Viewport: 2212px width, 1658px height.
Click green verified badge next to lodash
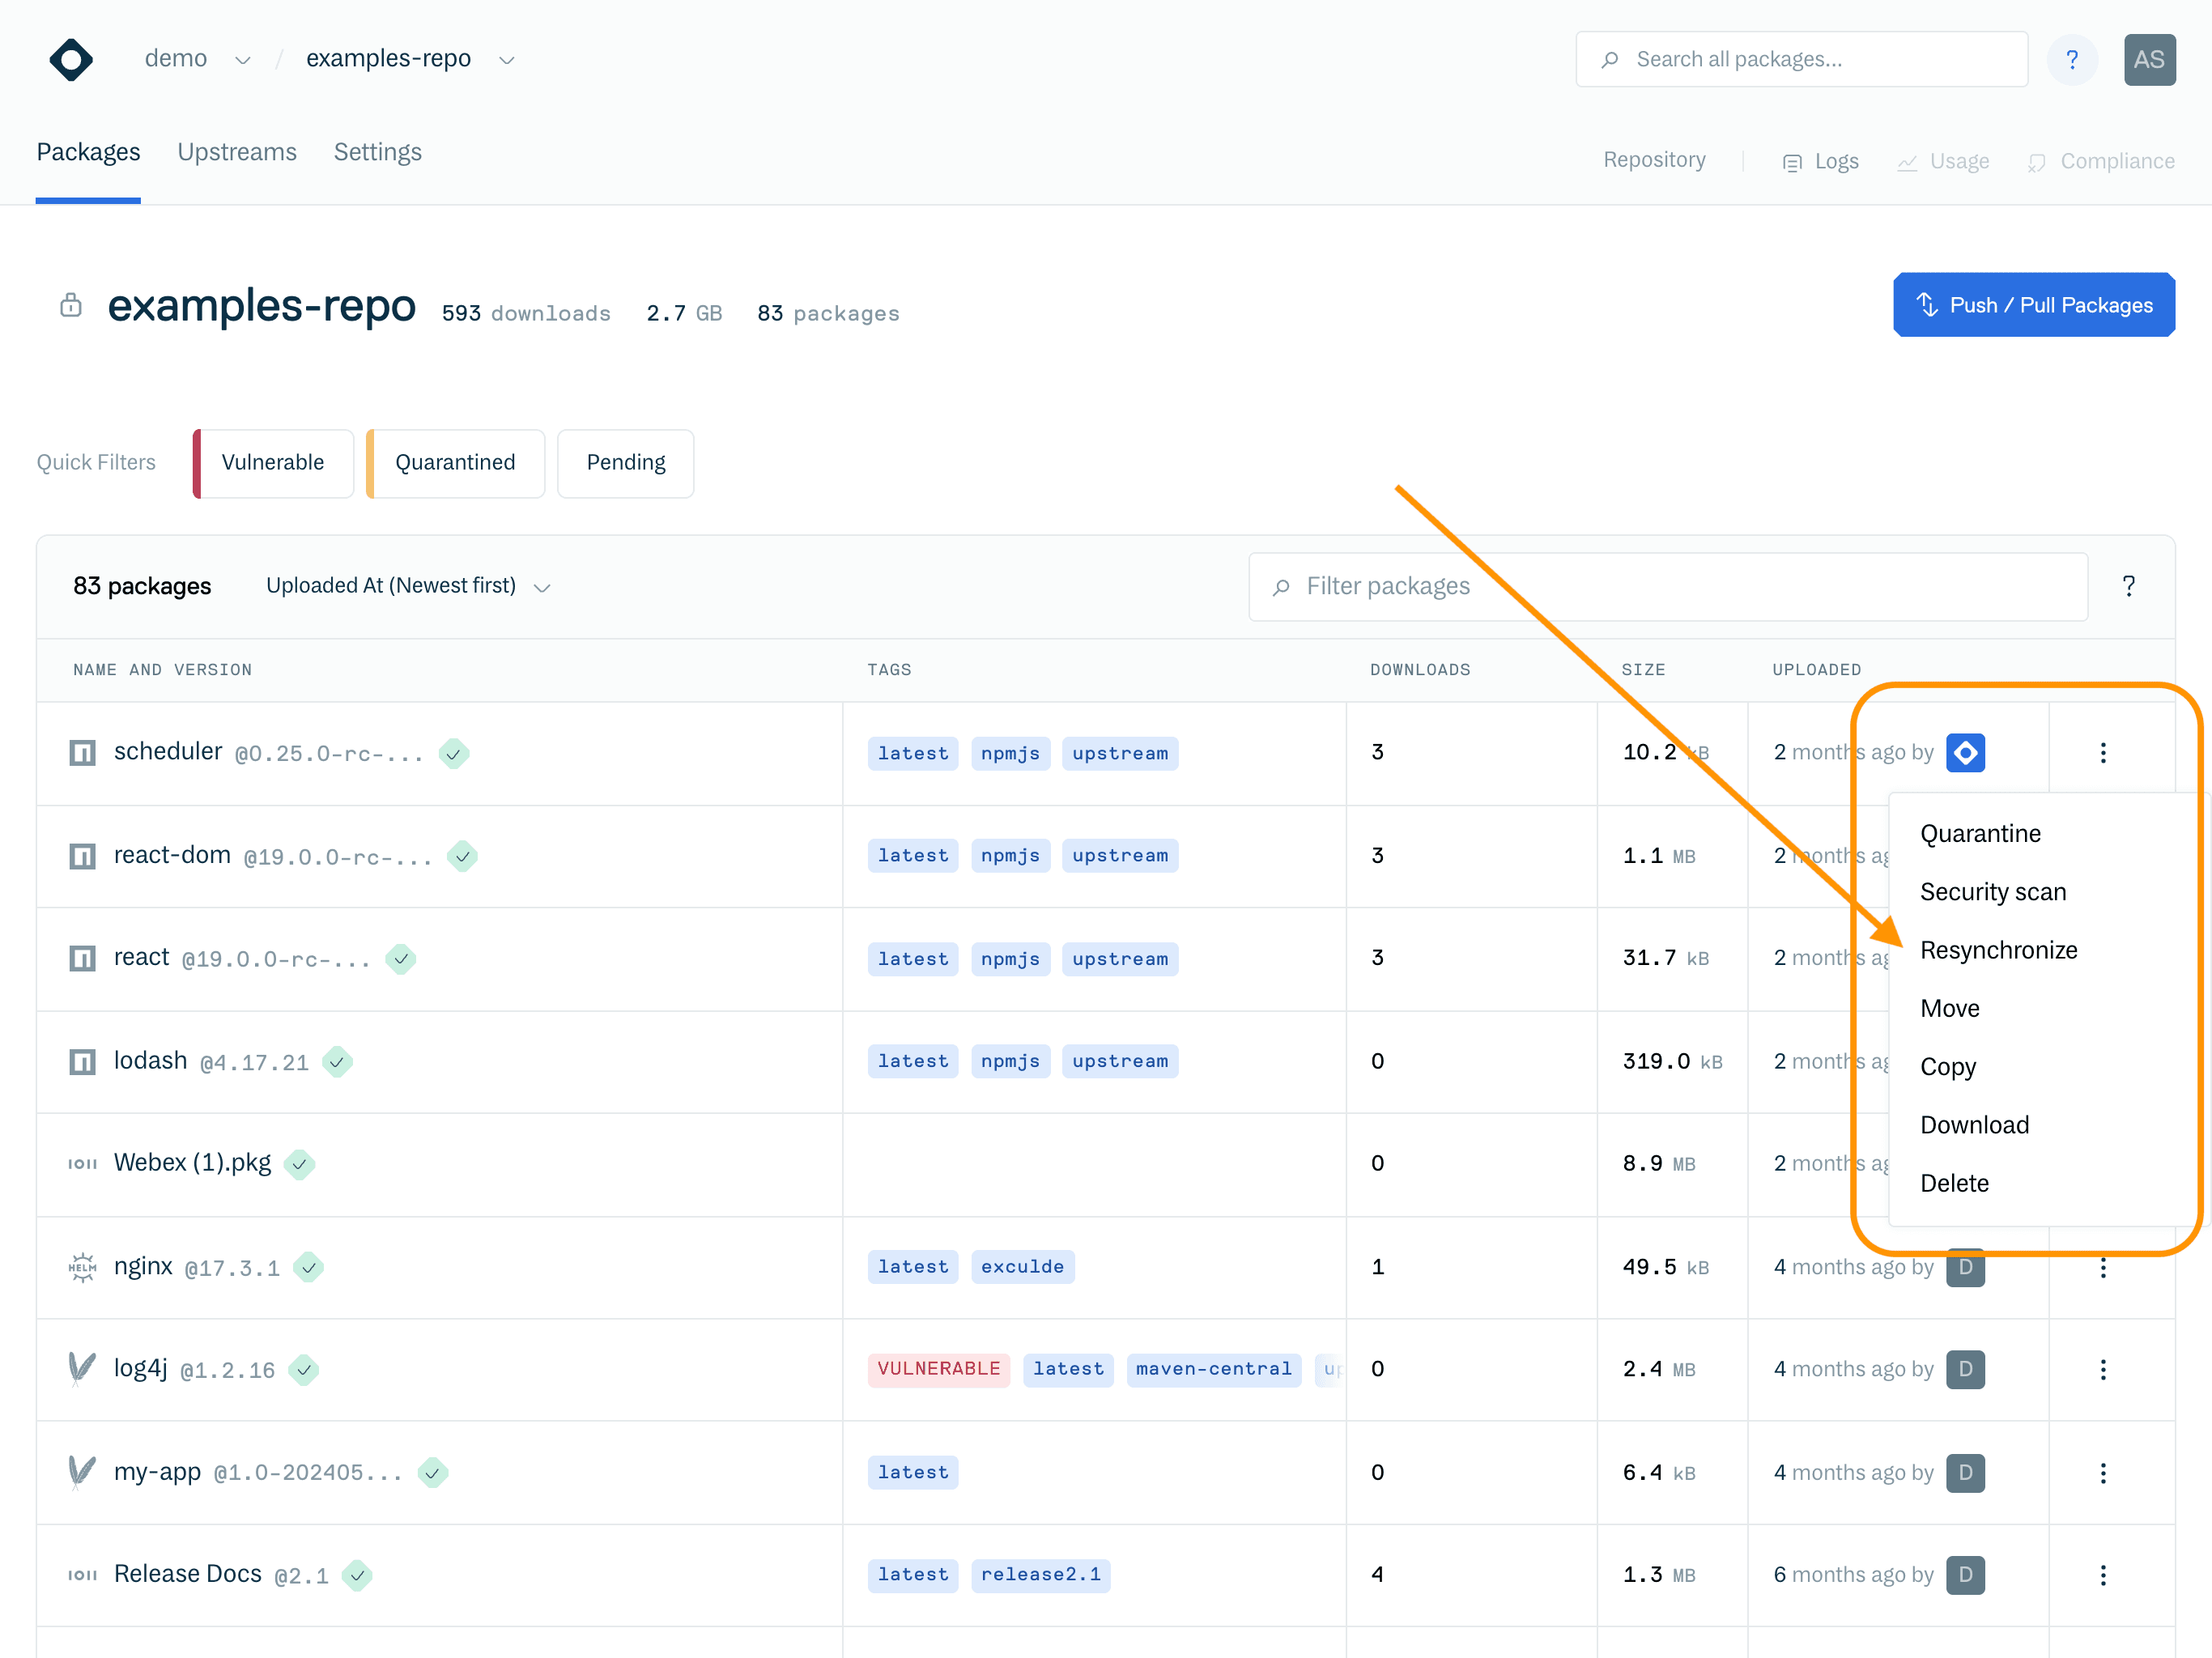point(337,1062)
